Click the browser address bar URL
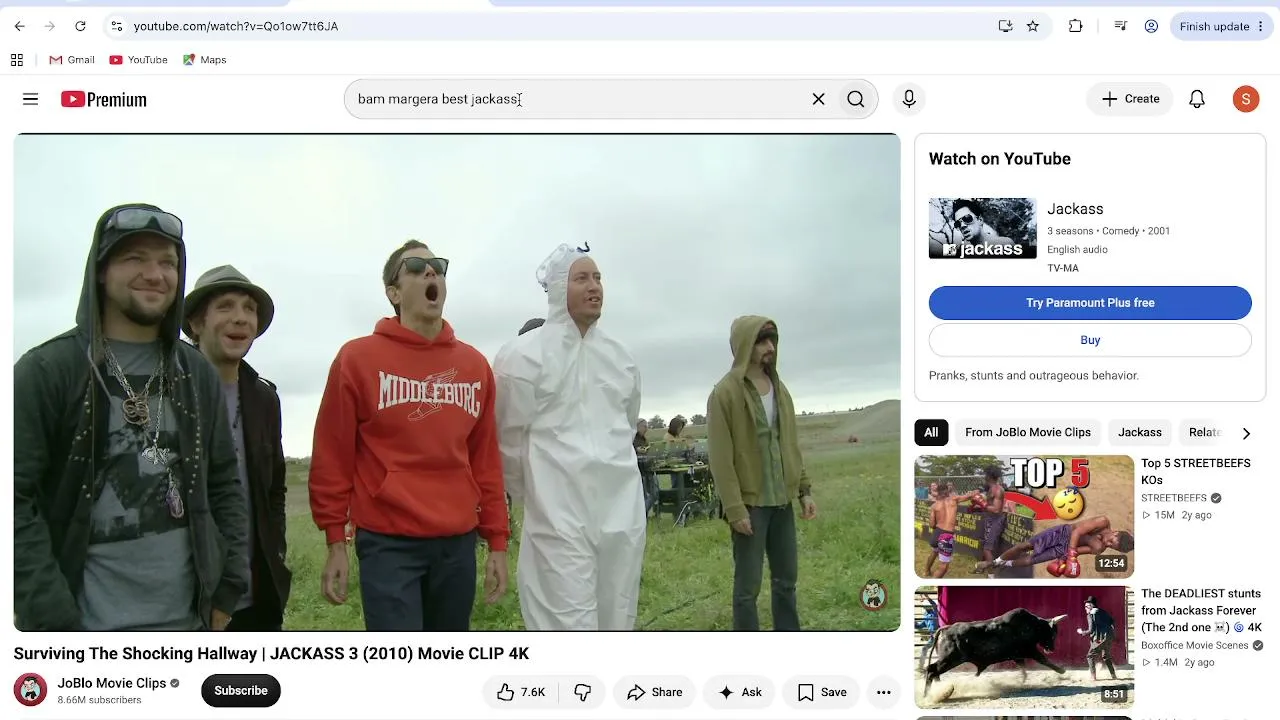Image resolution: width=1280 pixels, height=720 pixels. (x=236, y=26)
